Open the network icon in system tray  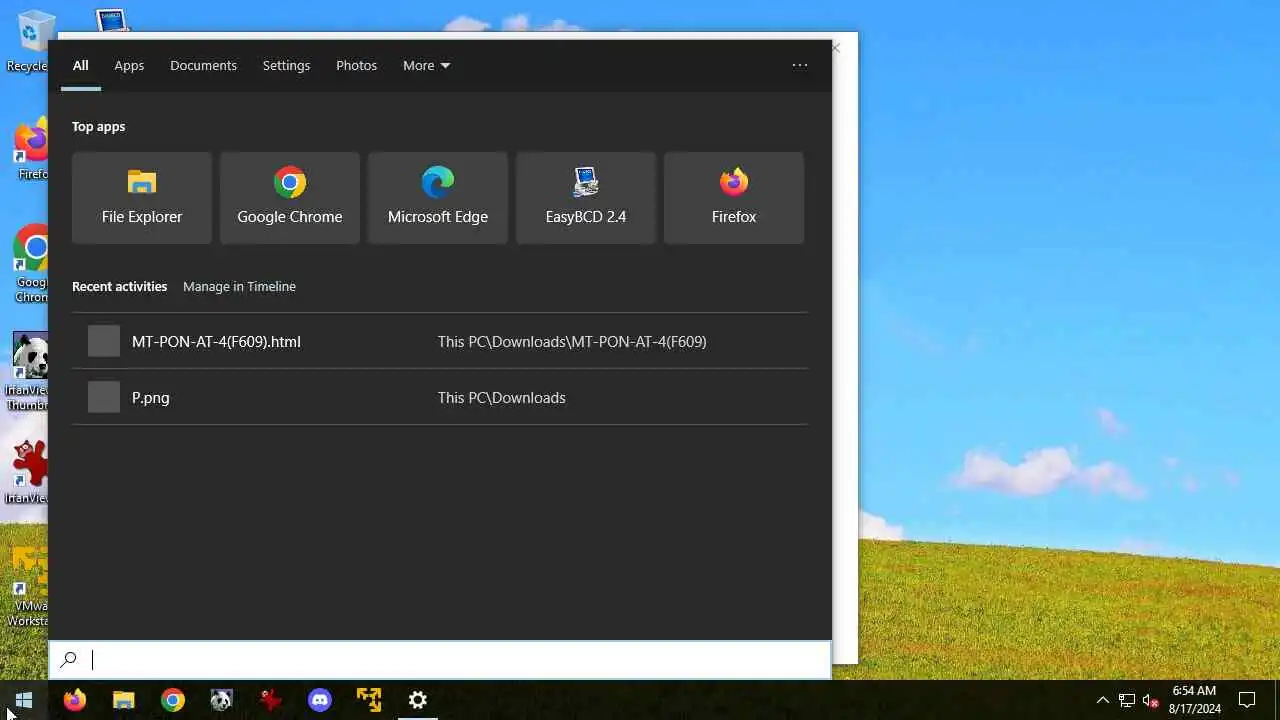tap(1127, 700)
